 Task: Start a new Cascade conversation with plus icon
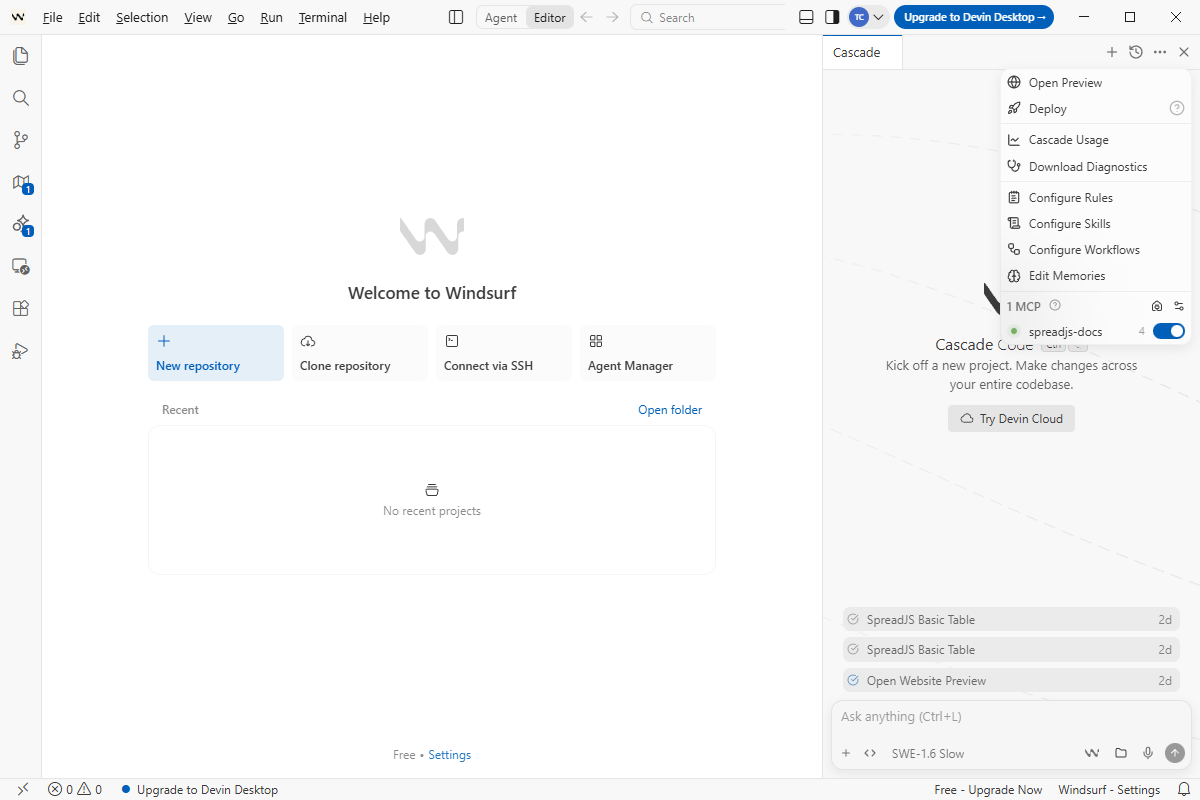pyautogui.click(x=1111, y=52)
